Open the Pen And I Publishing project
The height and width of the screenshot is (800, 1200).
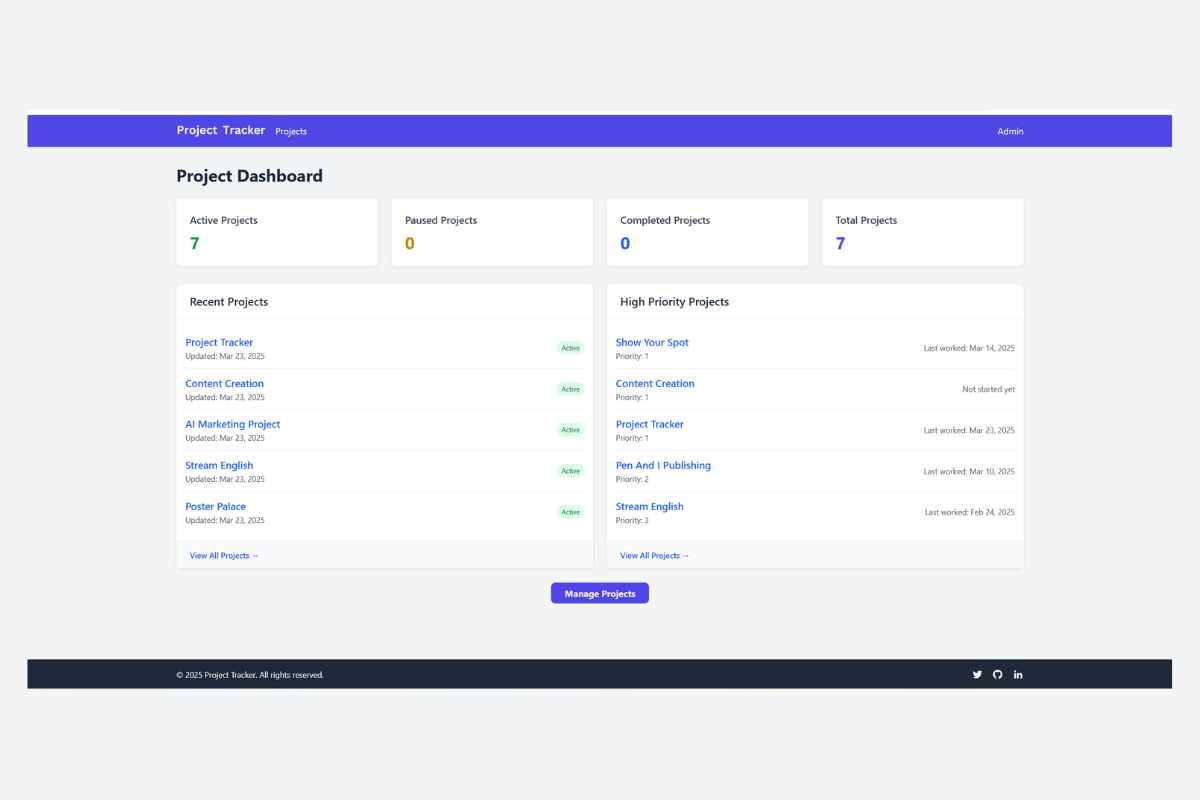[x=663, y=465]
